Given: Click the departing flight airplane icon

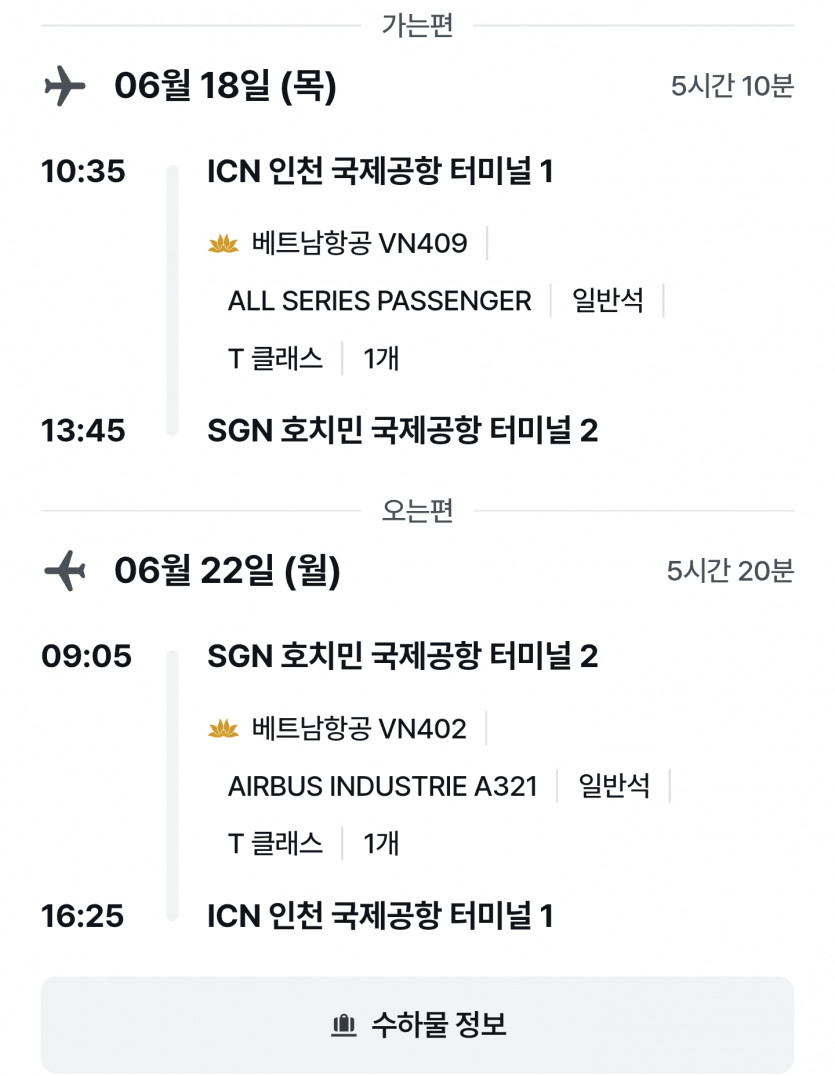Looking at the screenshot, I should coord(65,86).
